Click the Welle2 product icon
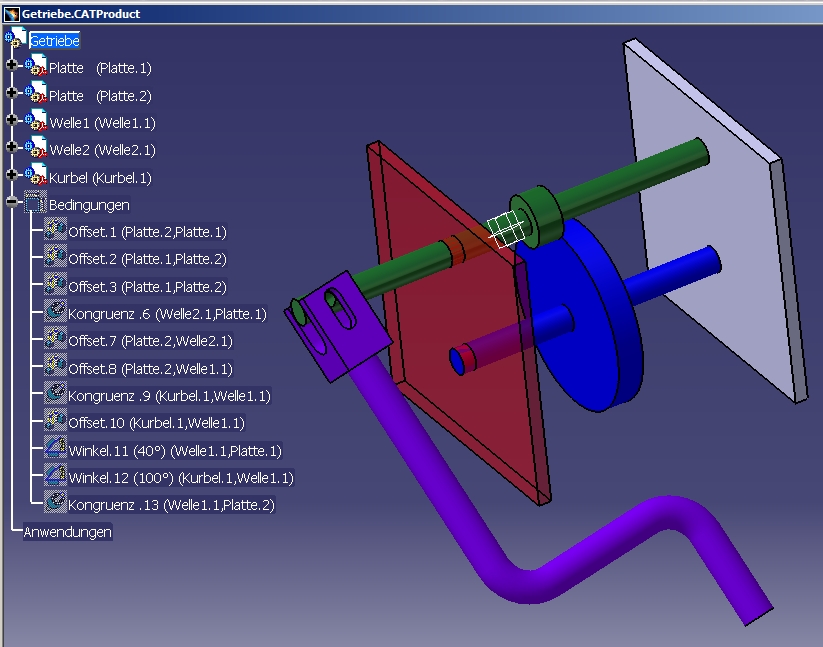 point(36,147)
